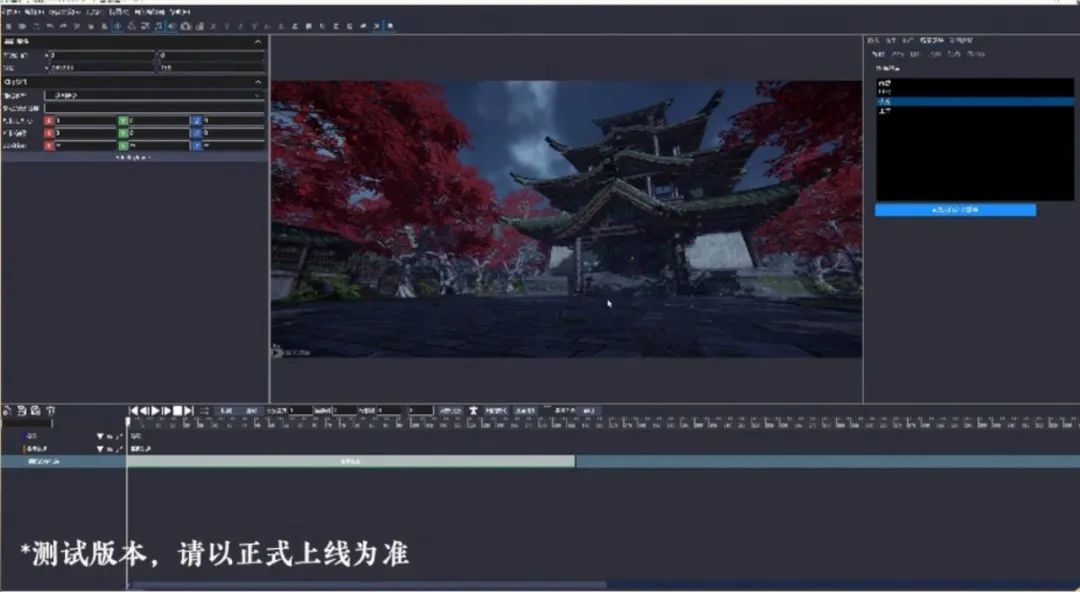Viewport: 1080px width, 592px height.
Task: Click the blue Z swatch in the third vector row
Action: click(196, 145)
